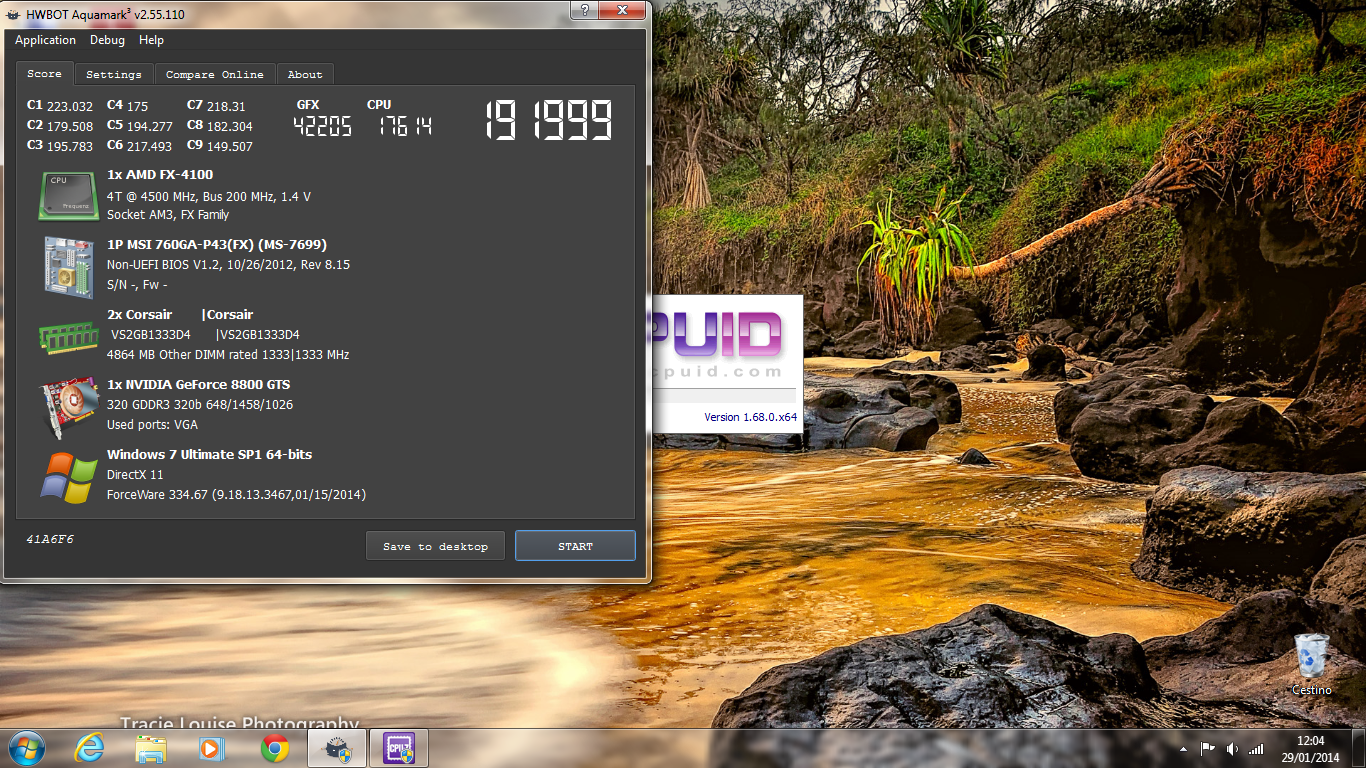Image resolution: width=1366 pixels, height=768 pixels.
Task: Open the Application menu
Action: [45, 40]
